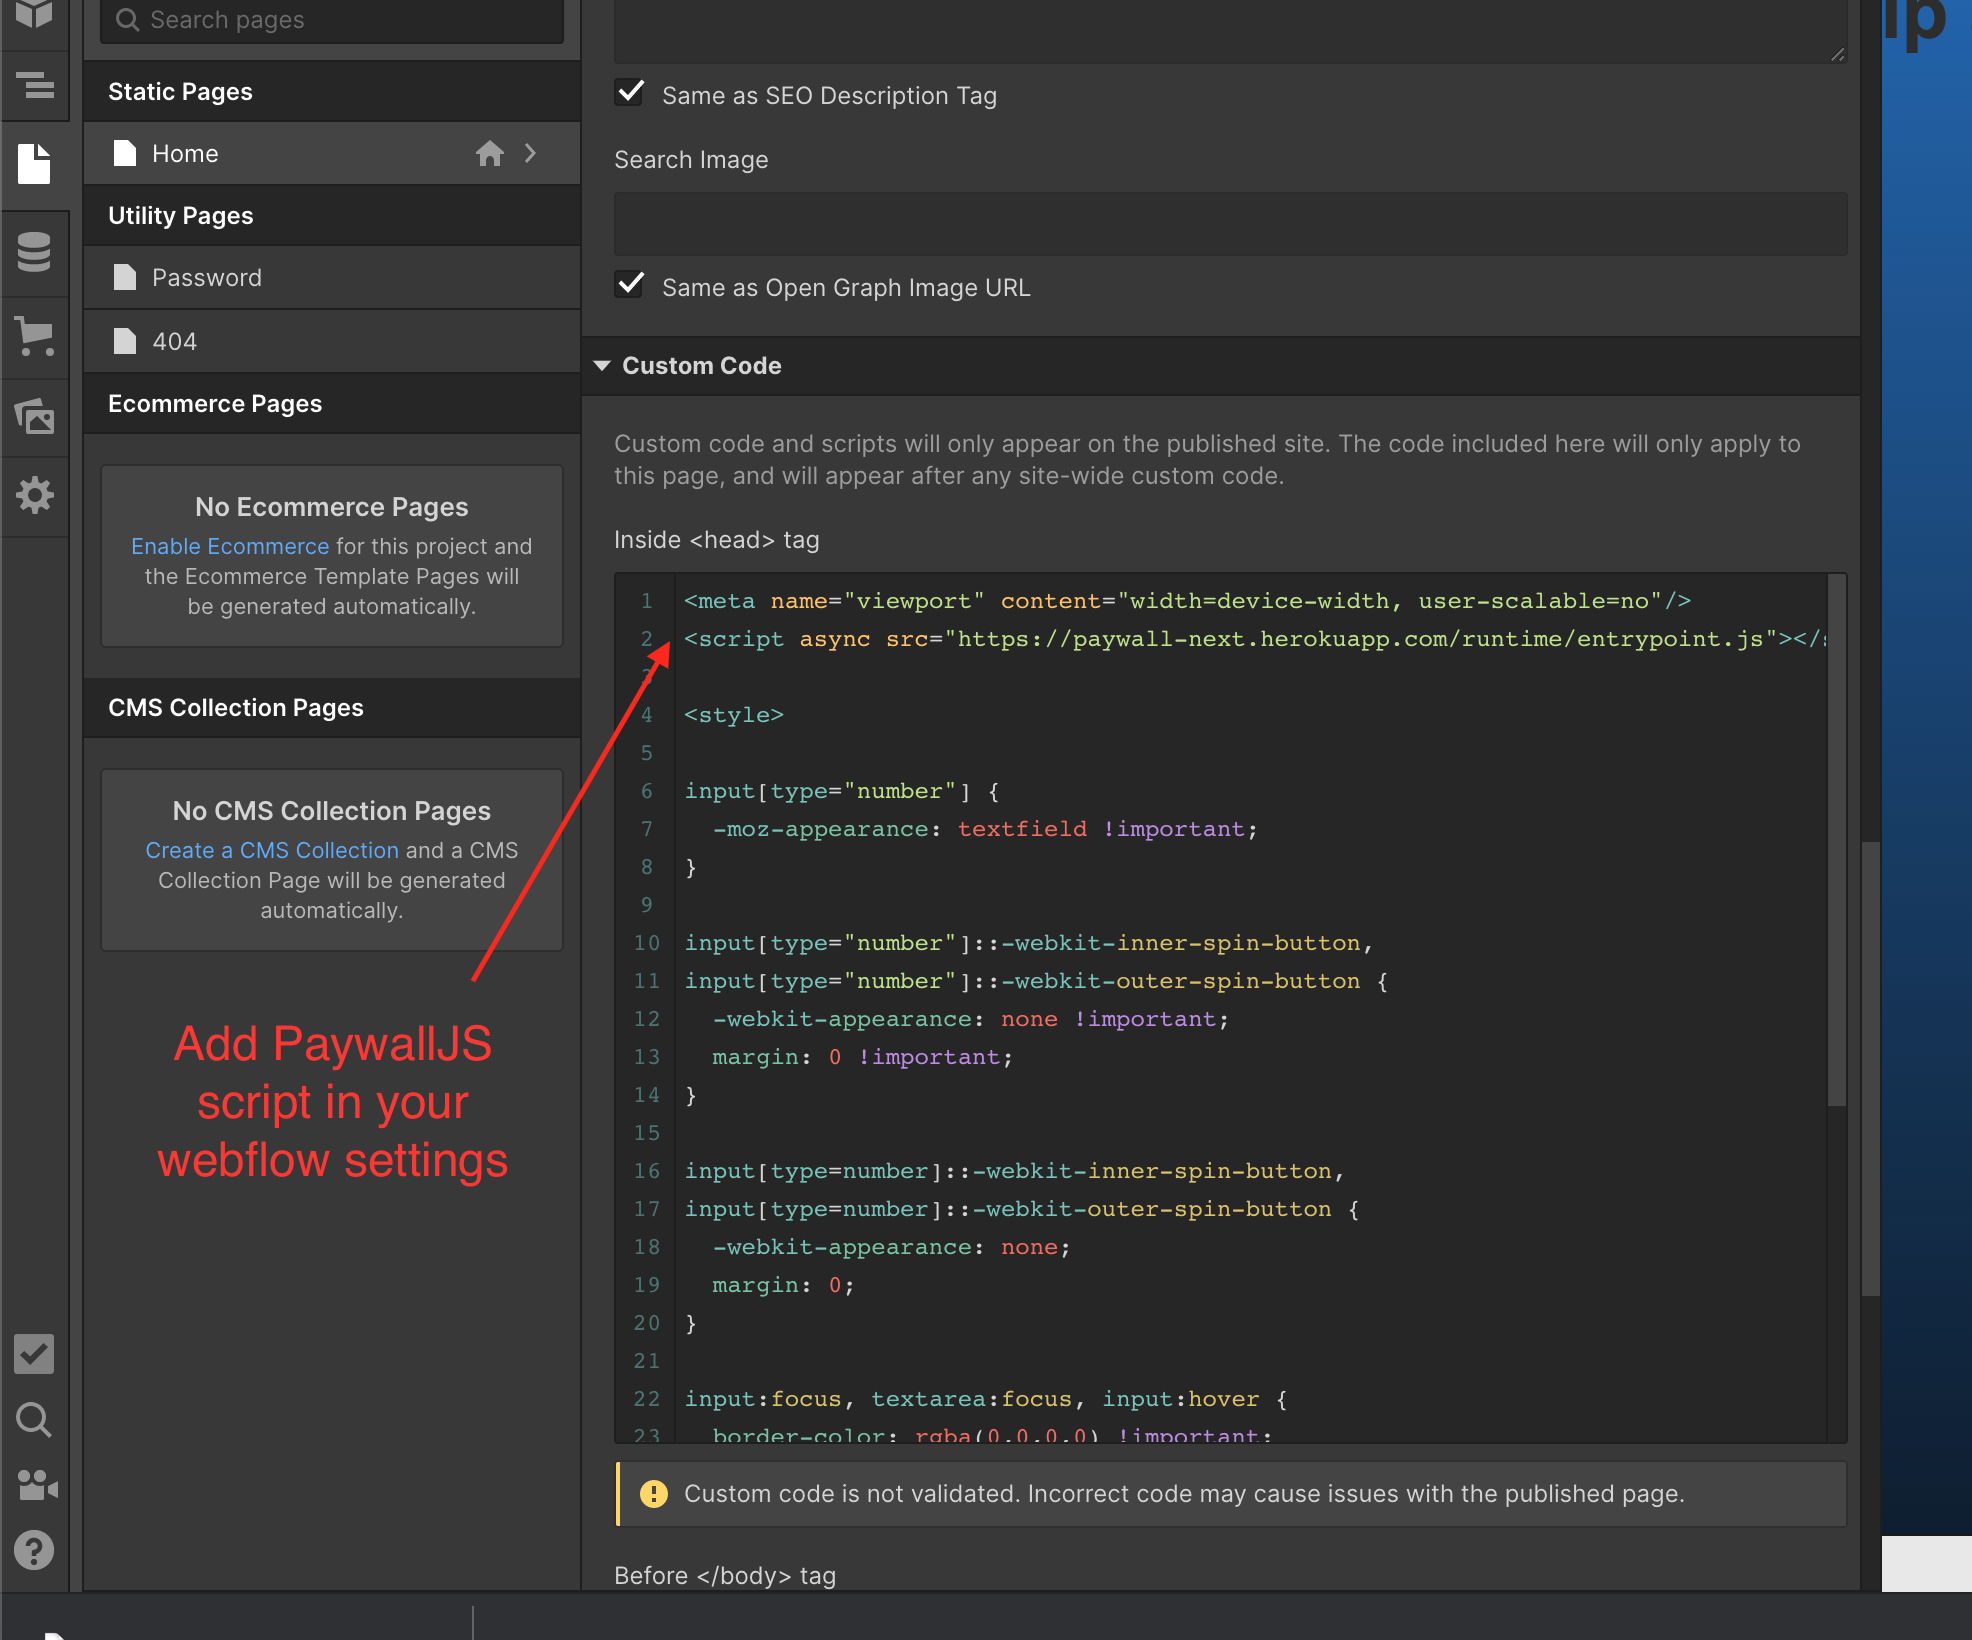Click the Create a CMS Collection link
This screenshot has height=1640, width=1972.
click(272, 850)
